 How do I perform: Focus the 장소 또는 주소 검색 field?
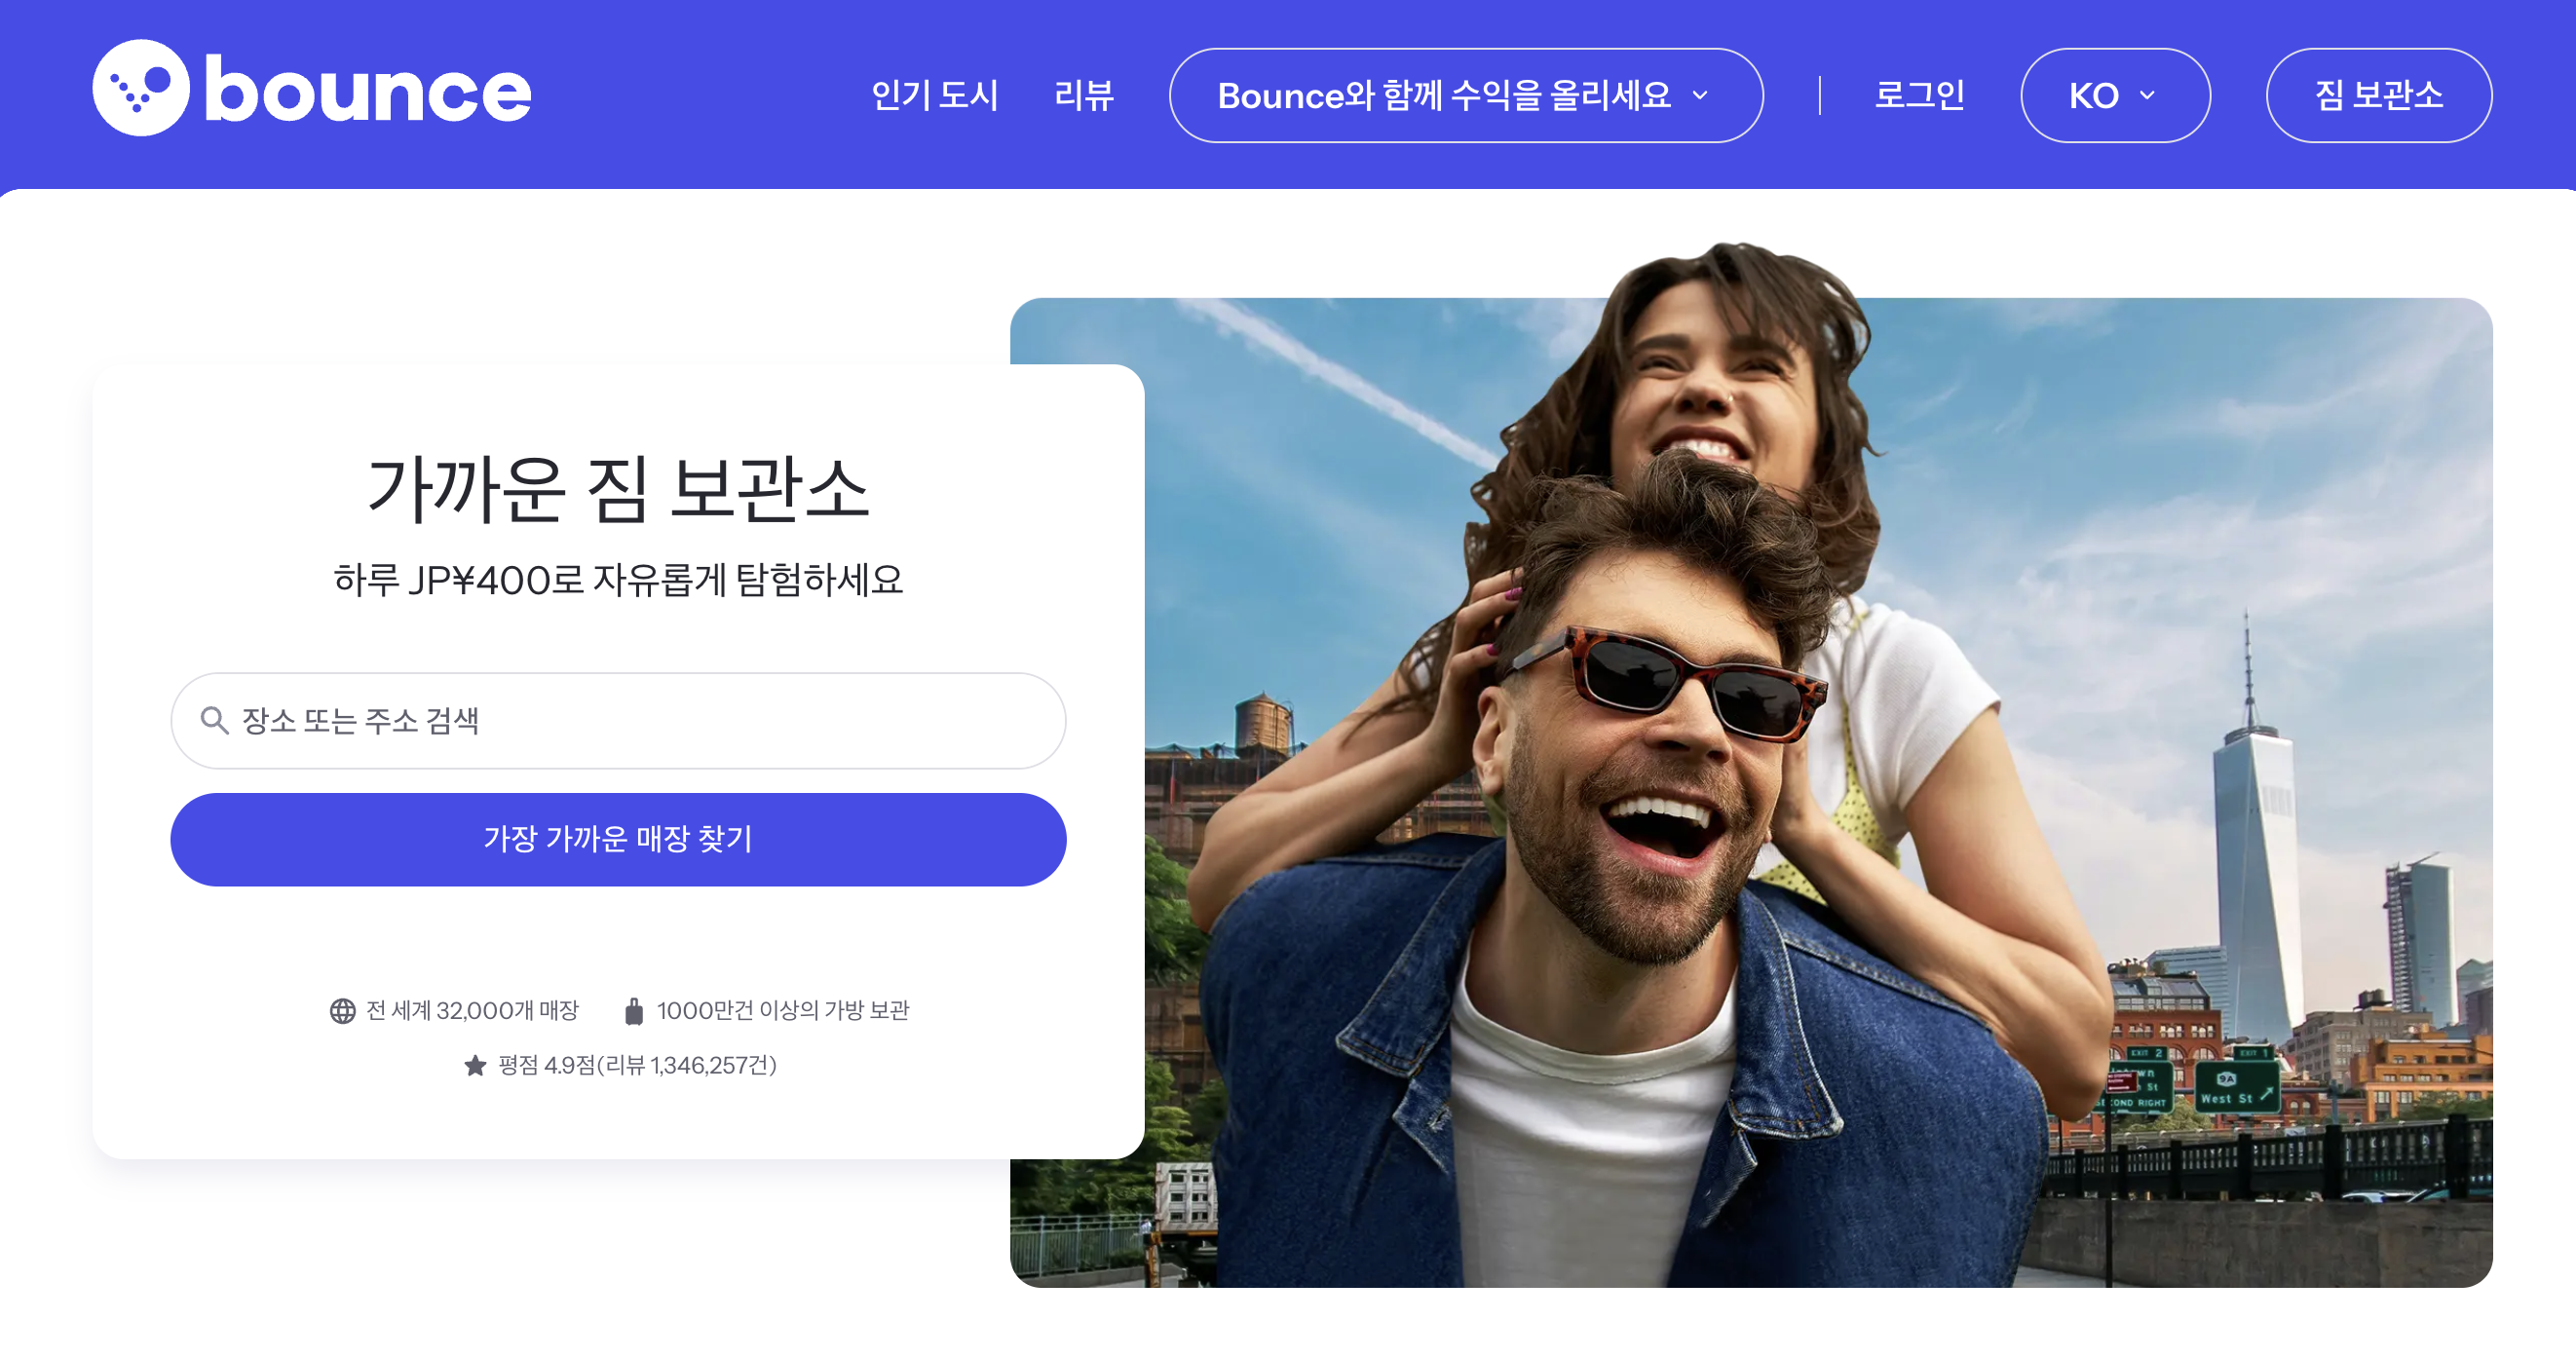tap(640, 720)
